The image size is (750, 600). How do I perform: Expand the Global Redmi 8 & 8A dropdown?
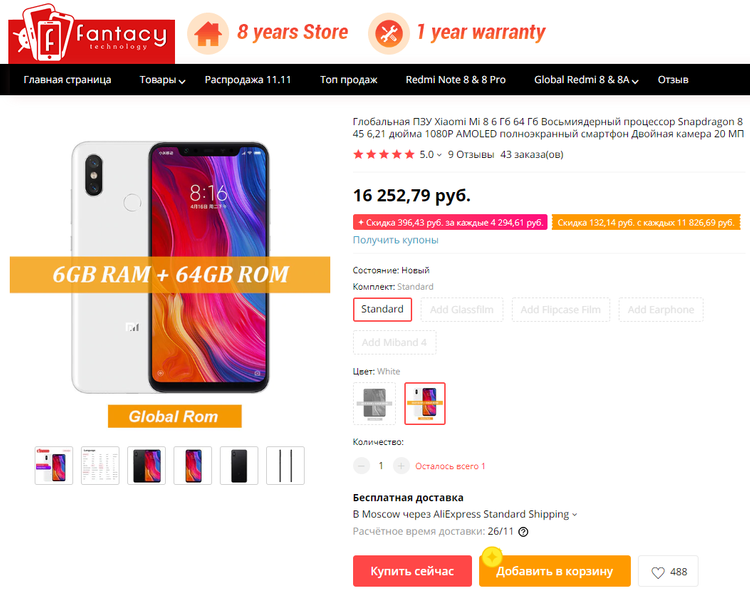pos(586,80)
